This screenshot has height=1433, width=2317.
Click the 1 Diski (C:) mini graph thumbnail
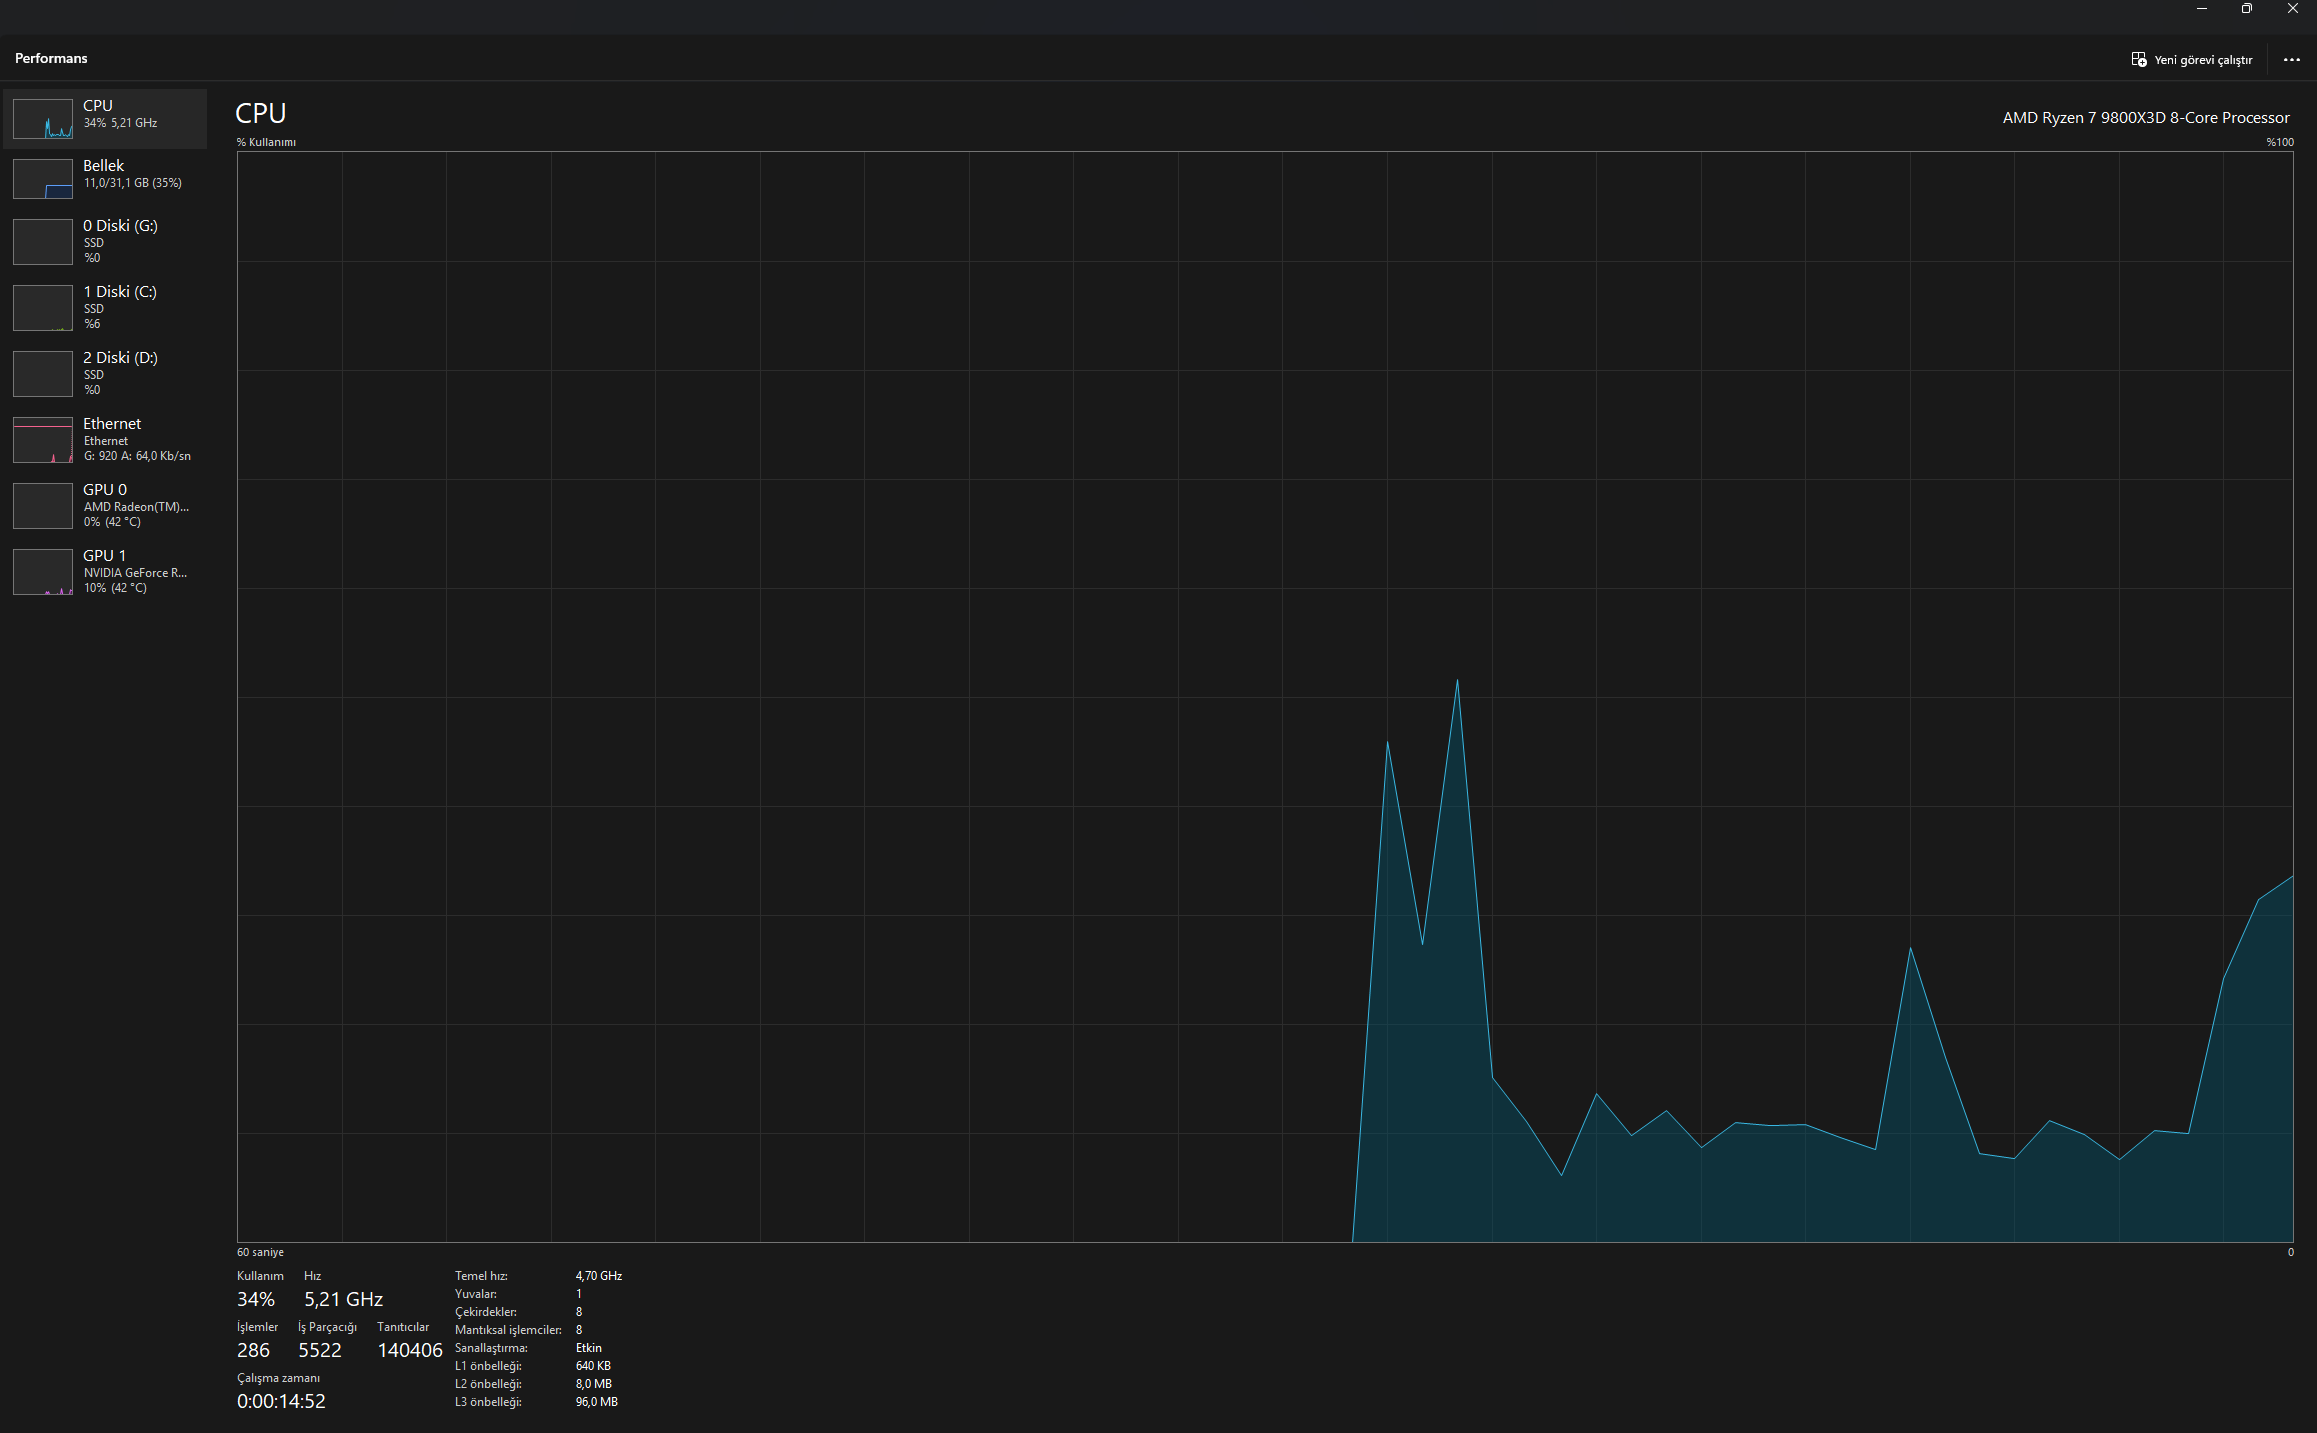[x=42, y=308]
